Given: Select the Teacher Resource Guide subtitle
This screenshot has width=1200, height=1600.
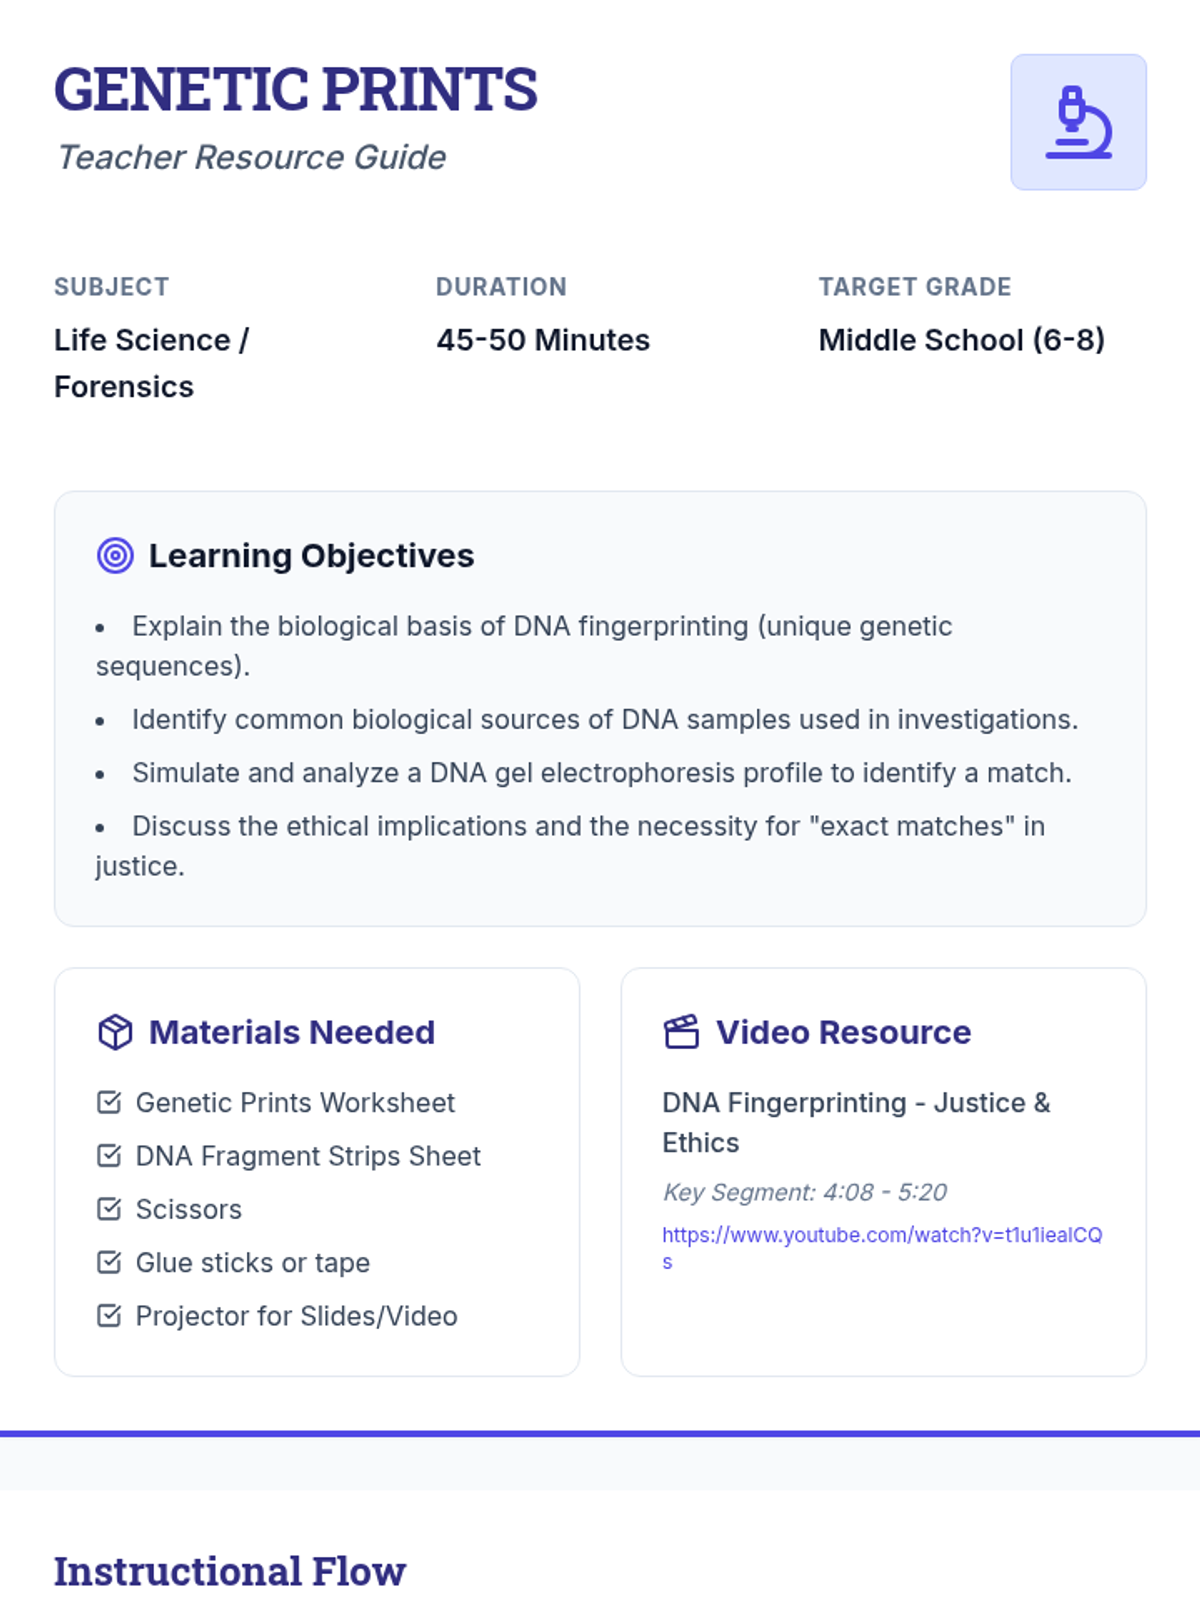Looking at the screenshot, I should tap(251, 157).
